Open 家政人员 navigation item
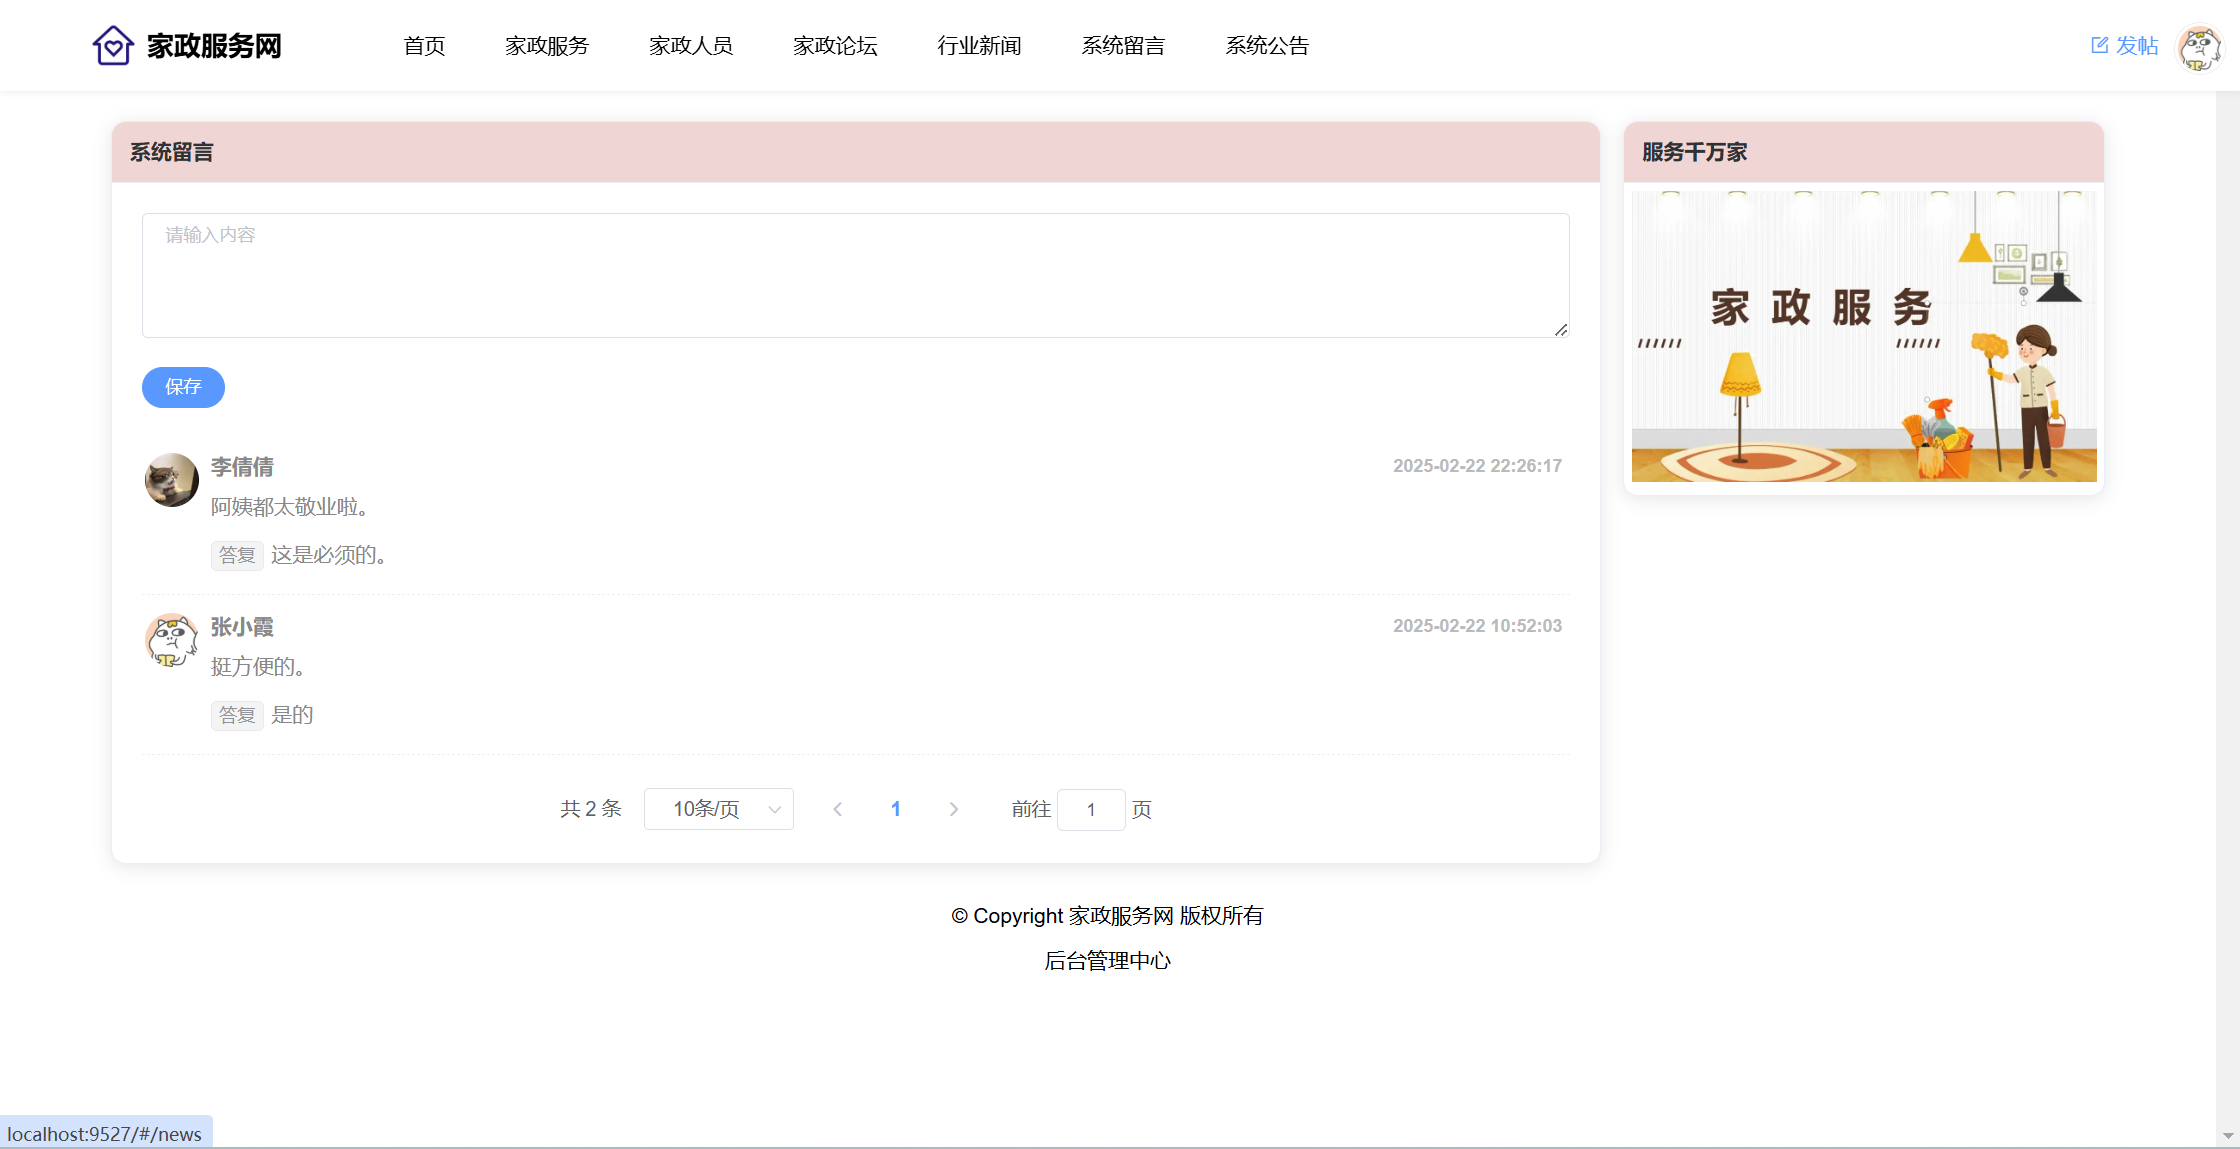The image size is (2240, 1149). click(691, 46)
